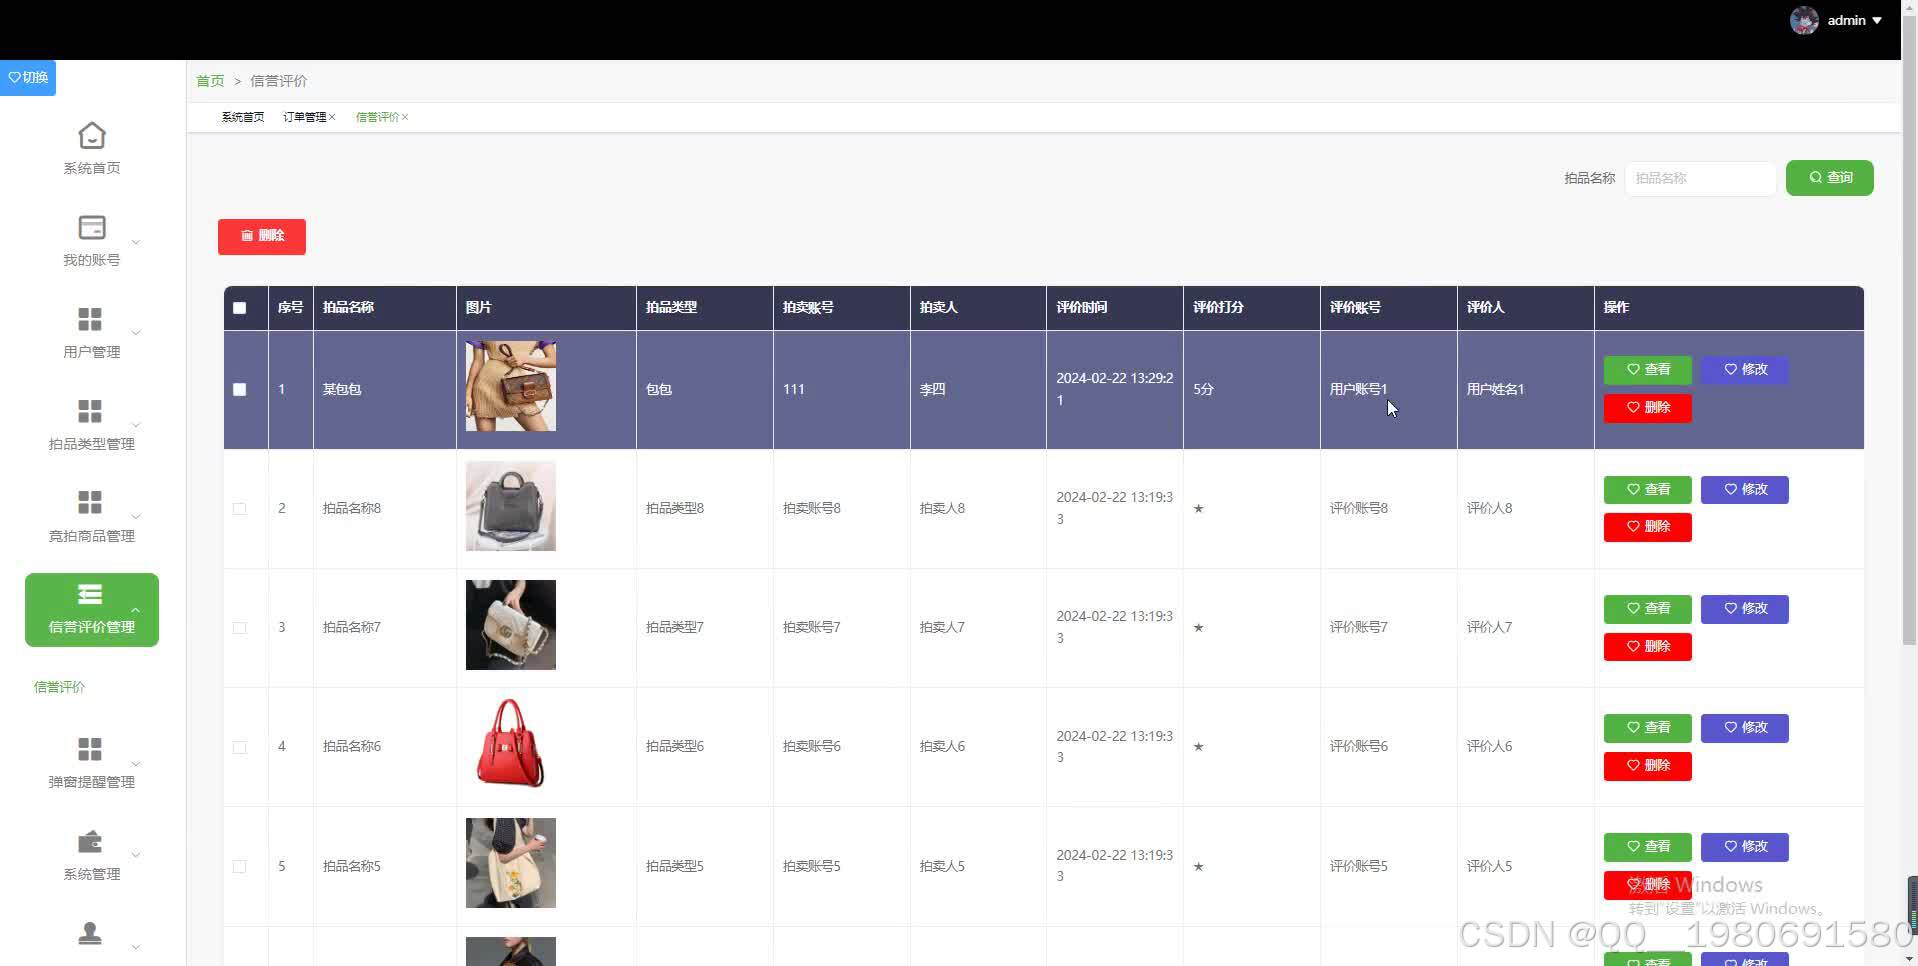
Task: Expand the 用户管理 submenu arrow
Action: point(136,333)
